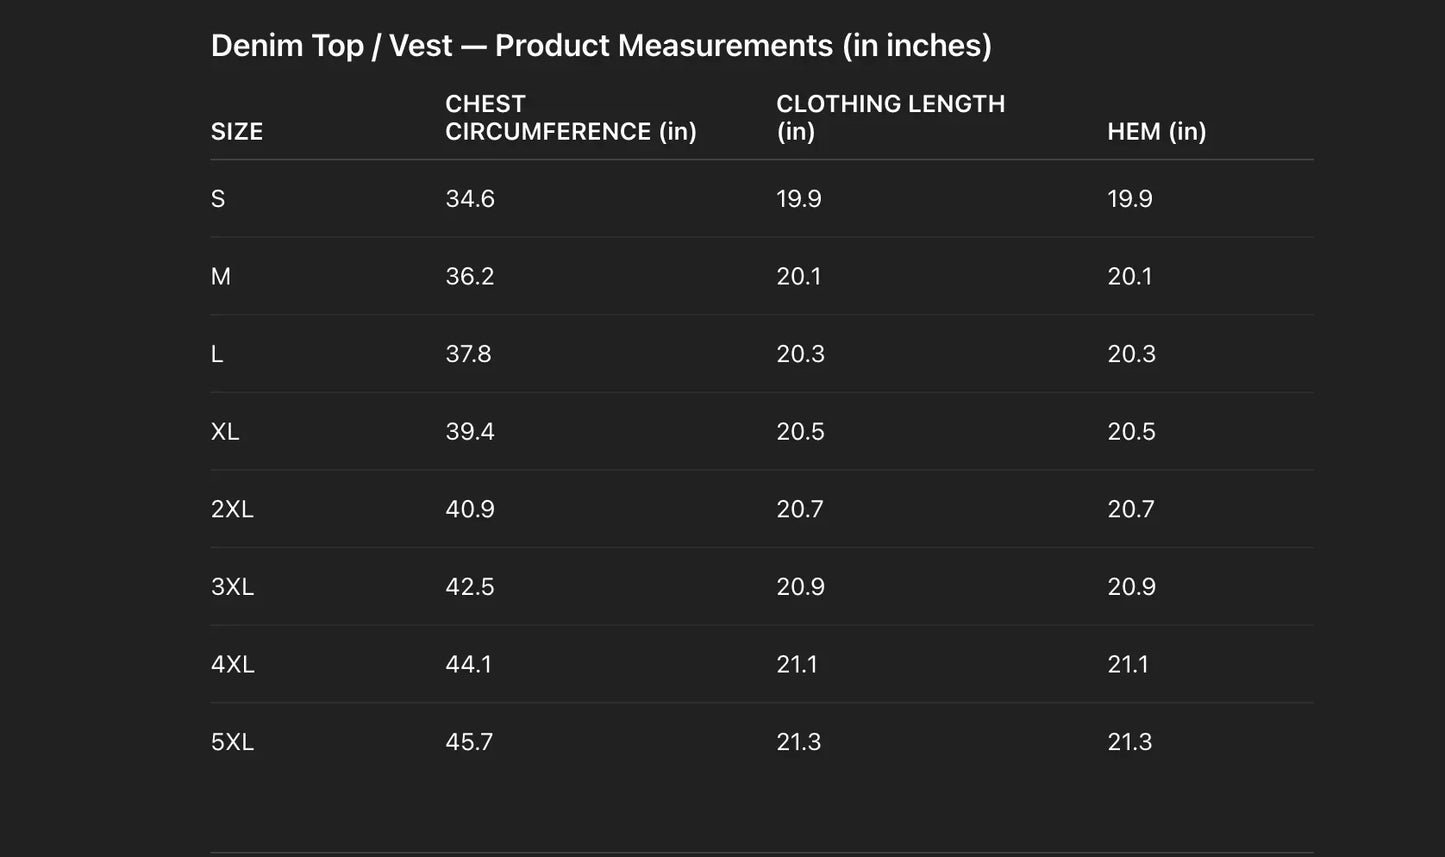The image size is (1445, 857).
Task: Select the HEM (in) column header
Action: [x=1156, y=132]
